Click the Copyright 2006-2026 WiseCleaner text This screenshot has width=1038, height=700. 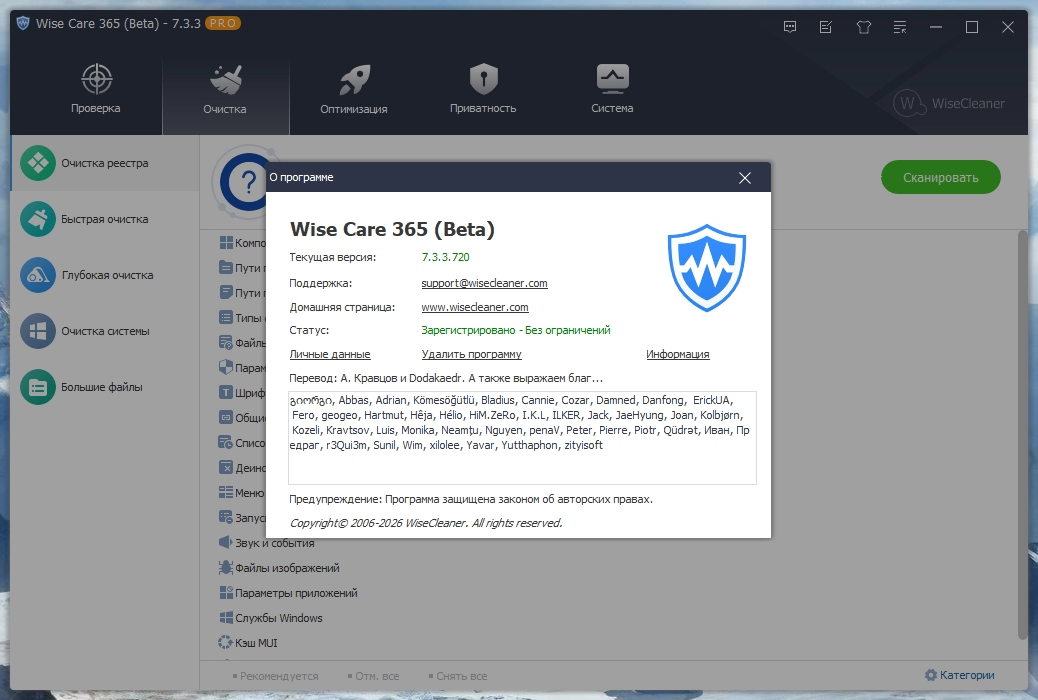click(x=426, y=523)
